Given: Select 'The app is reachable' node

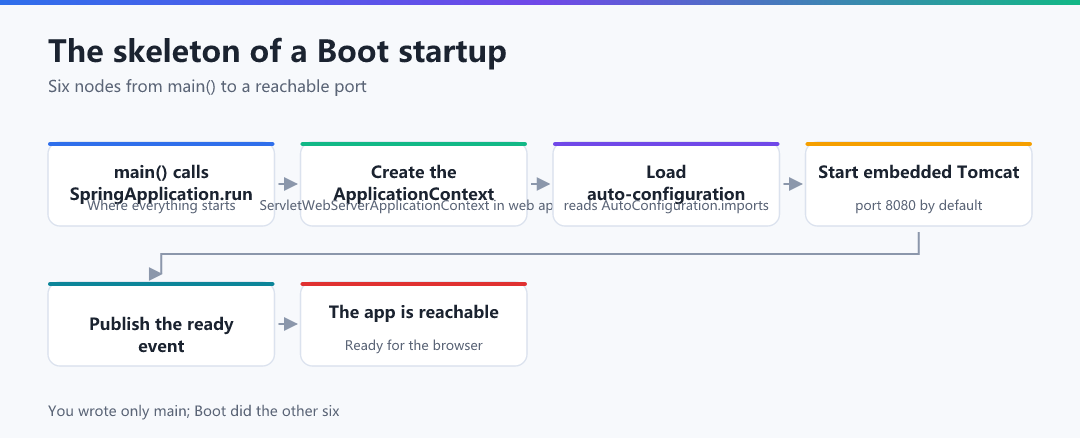Looking at the screenshot, I should click(x=413, y=324).
